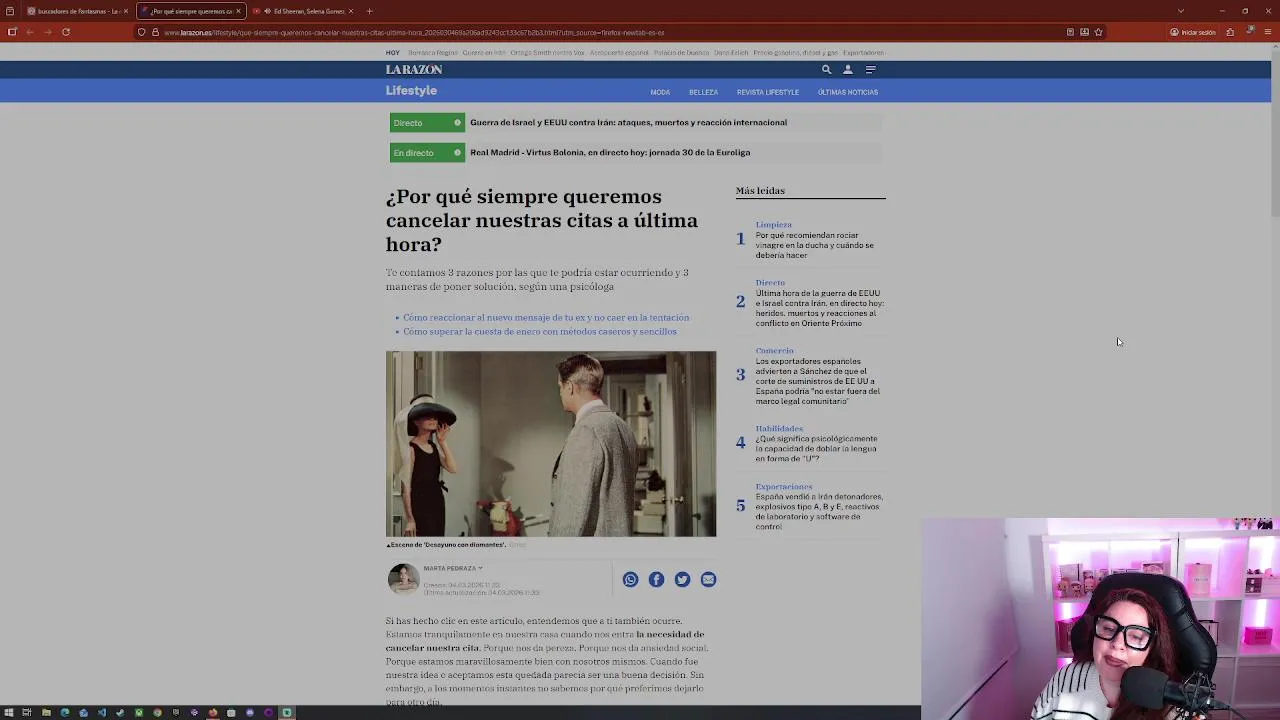This screenshot has height=720, width=1280.
Task: Go back with the browser back arrow
Action: (30, 32)
